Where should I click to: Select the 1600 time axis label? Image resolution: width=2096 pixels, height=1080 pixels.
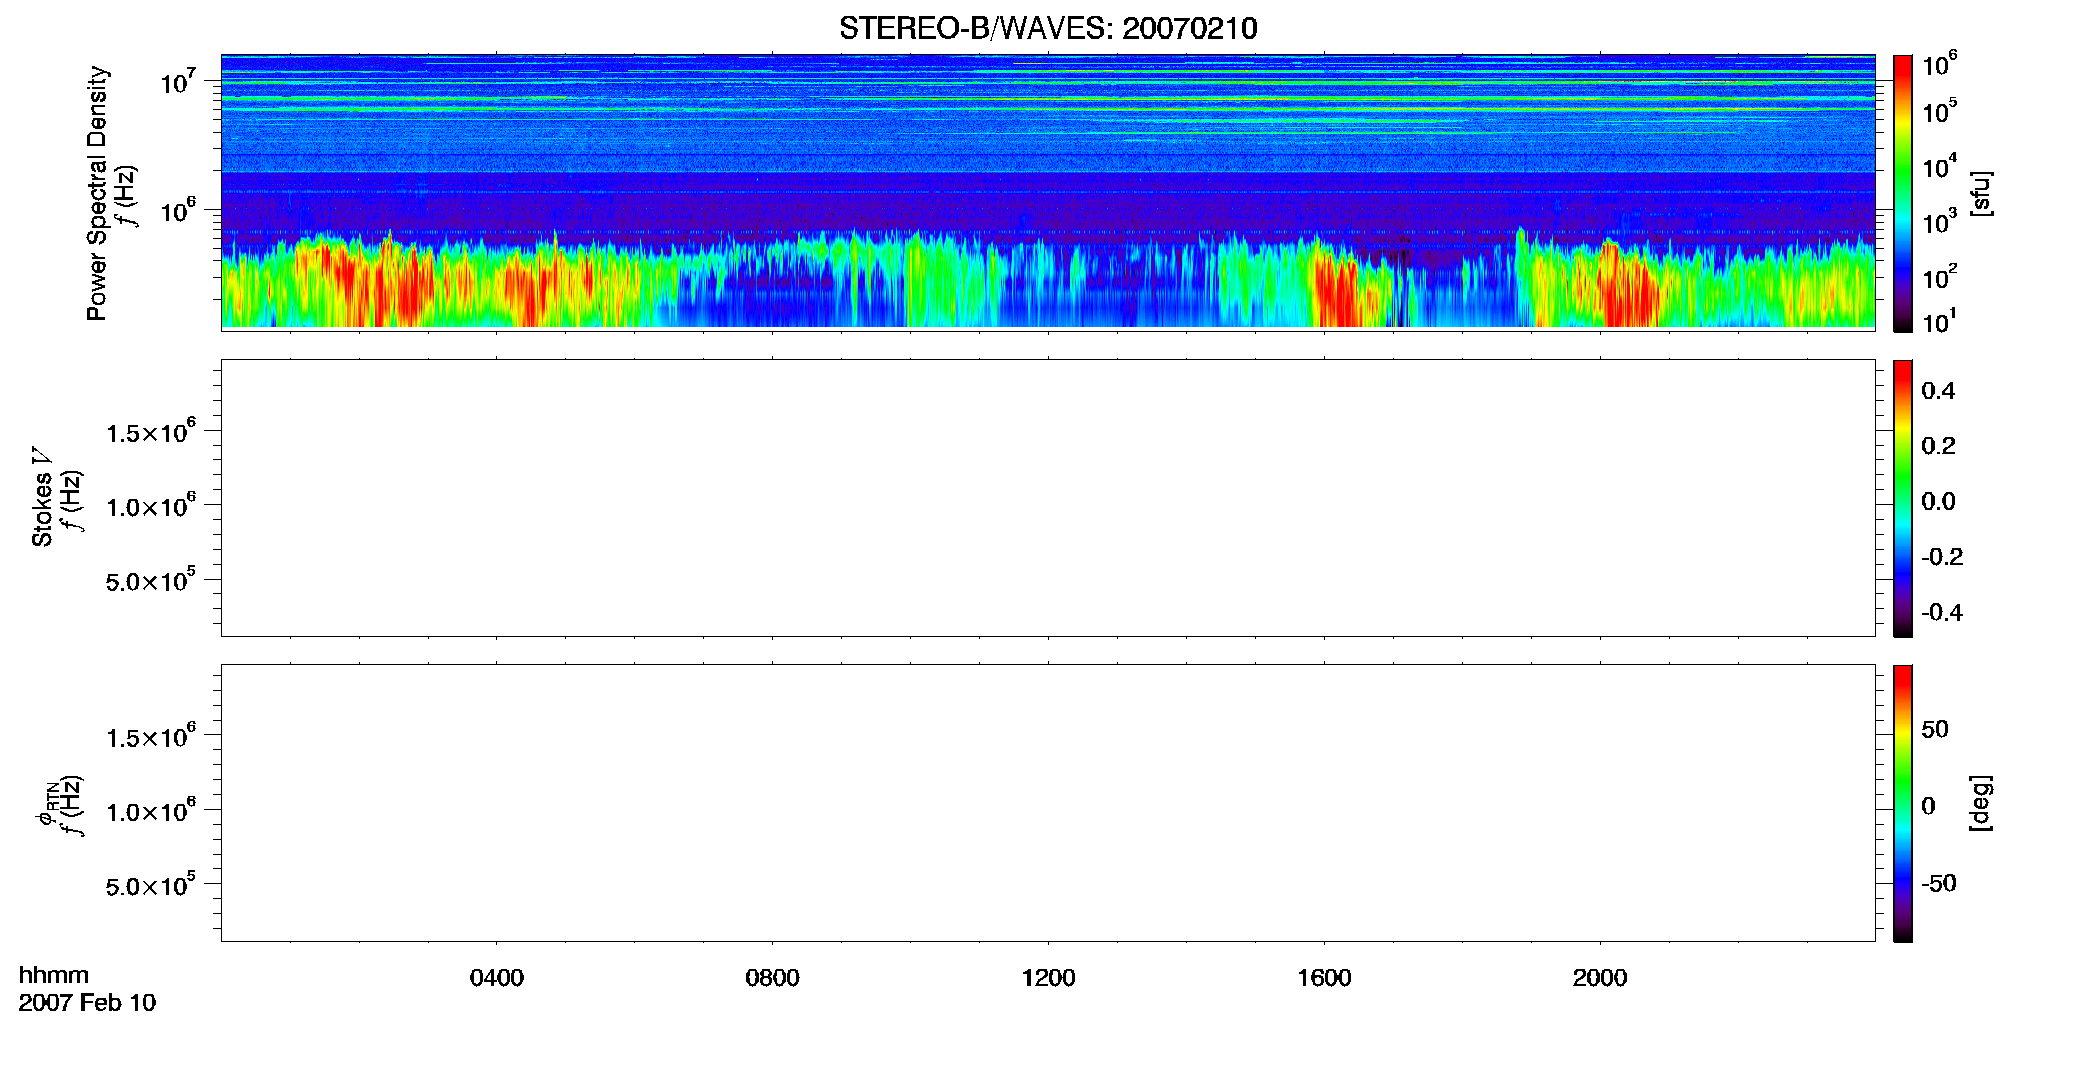click(x=1324, y=978)
